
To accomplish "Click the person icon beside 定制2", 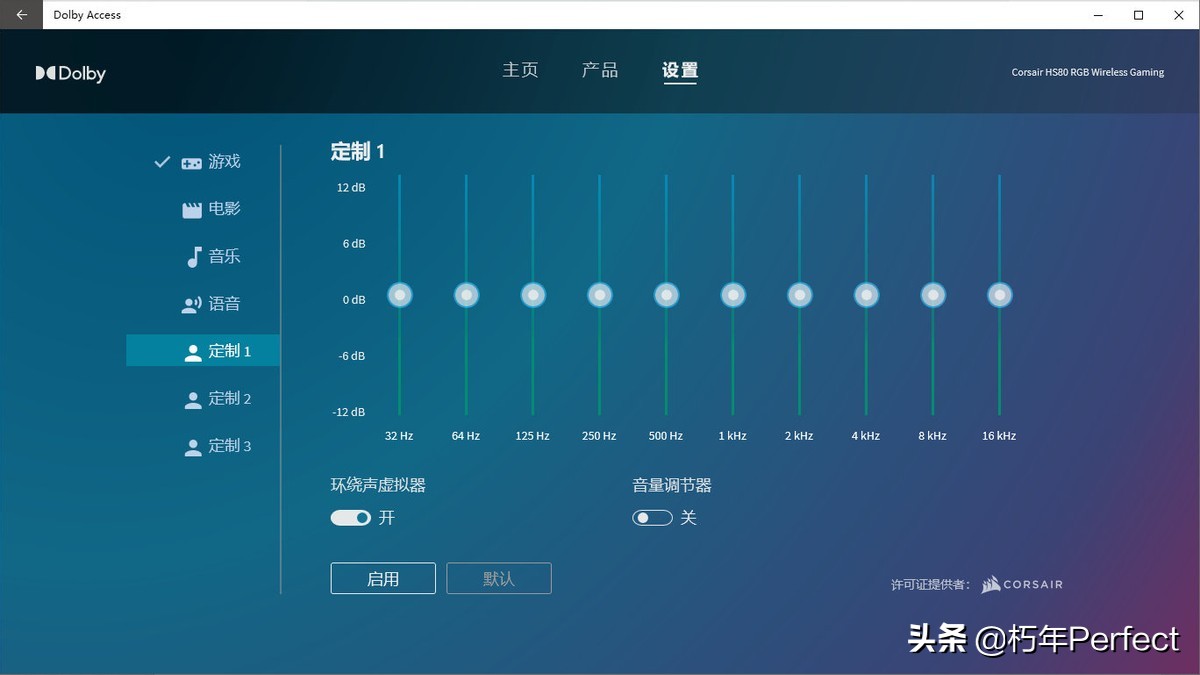I will coord(191,398).
